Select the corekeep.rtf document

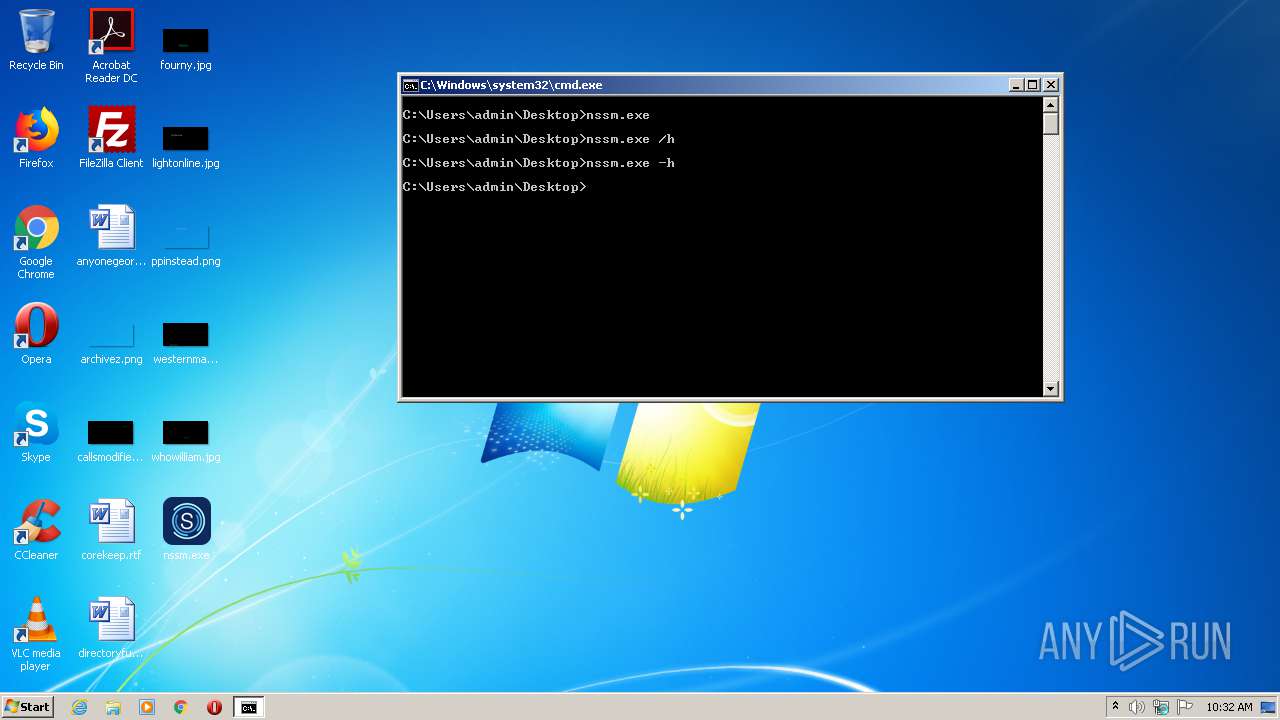pos(111,530)
